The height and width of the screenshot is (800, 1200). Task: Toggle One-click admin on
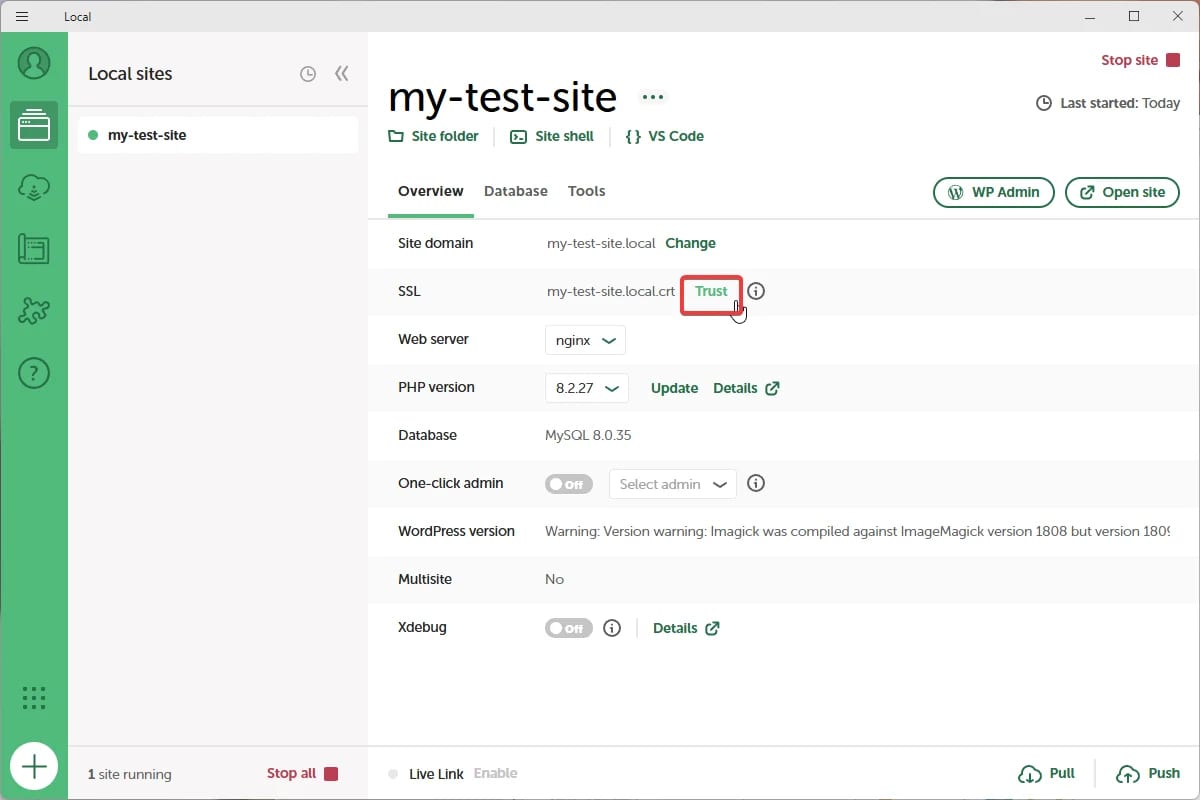click(x=568, y=483)
